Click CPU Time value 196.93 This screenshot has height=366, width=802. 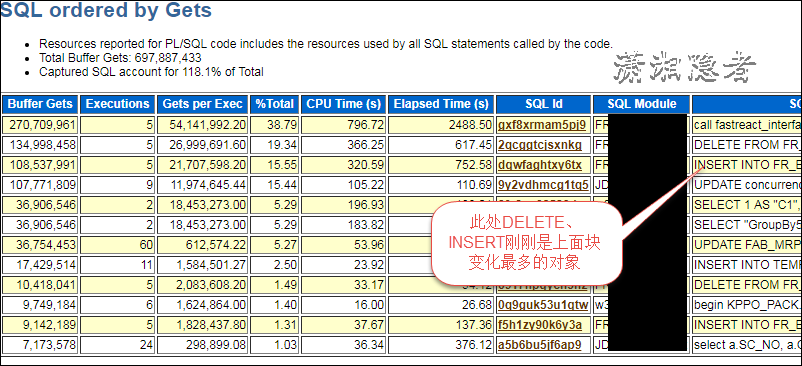pos(365,204)
